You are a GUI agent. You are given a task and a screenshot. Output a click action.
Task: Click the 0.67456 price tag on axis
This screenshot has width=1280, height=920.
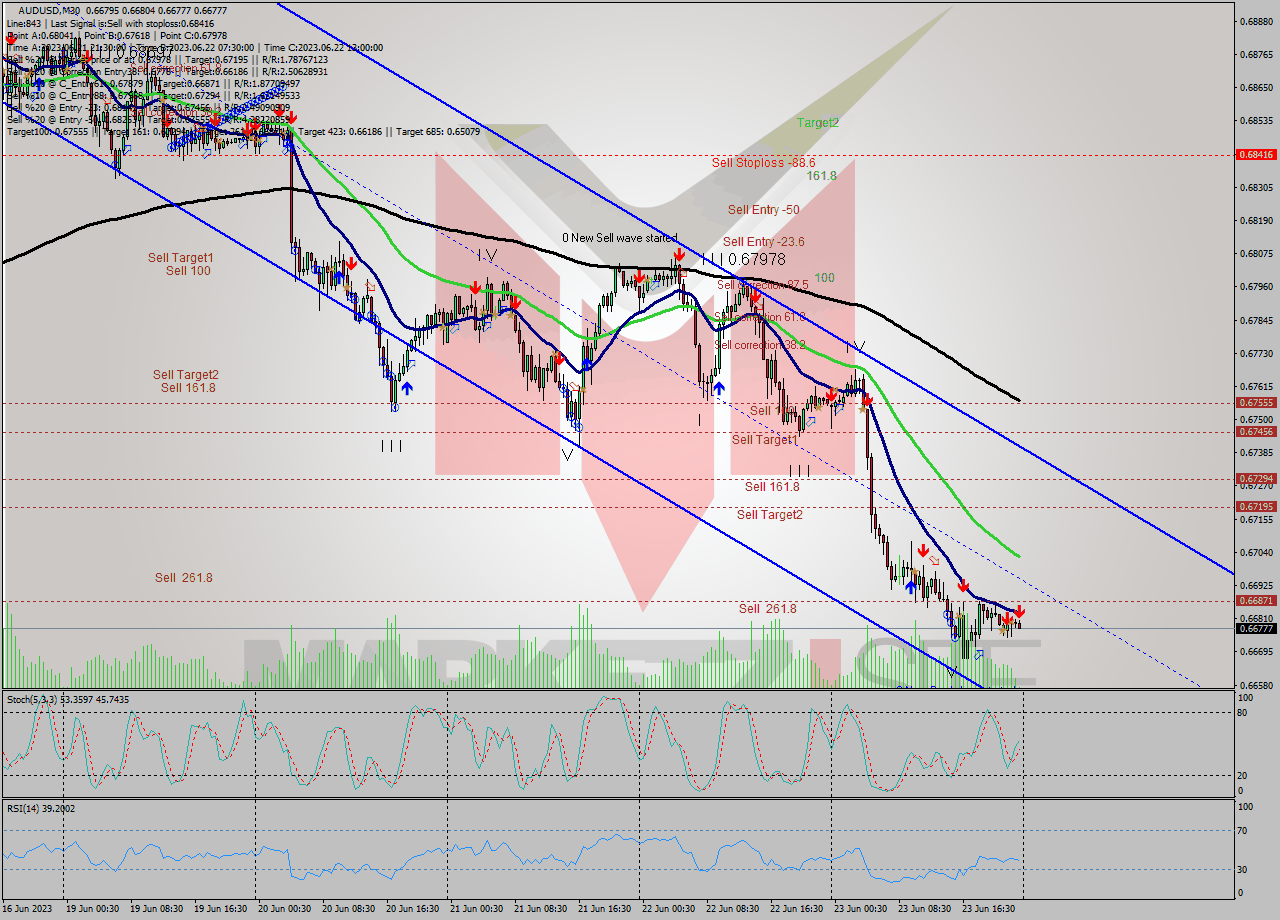pos(1256,432)
